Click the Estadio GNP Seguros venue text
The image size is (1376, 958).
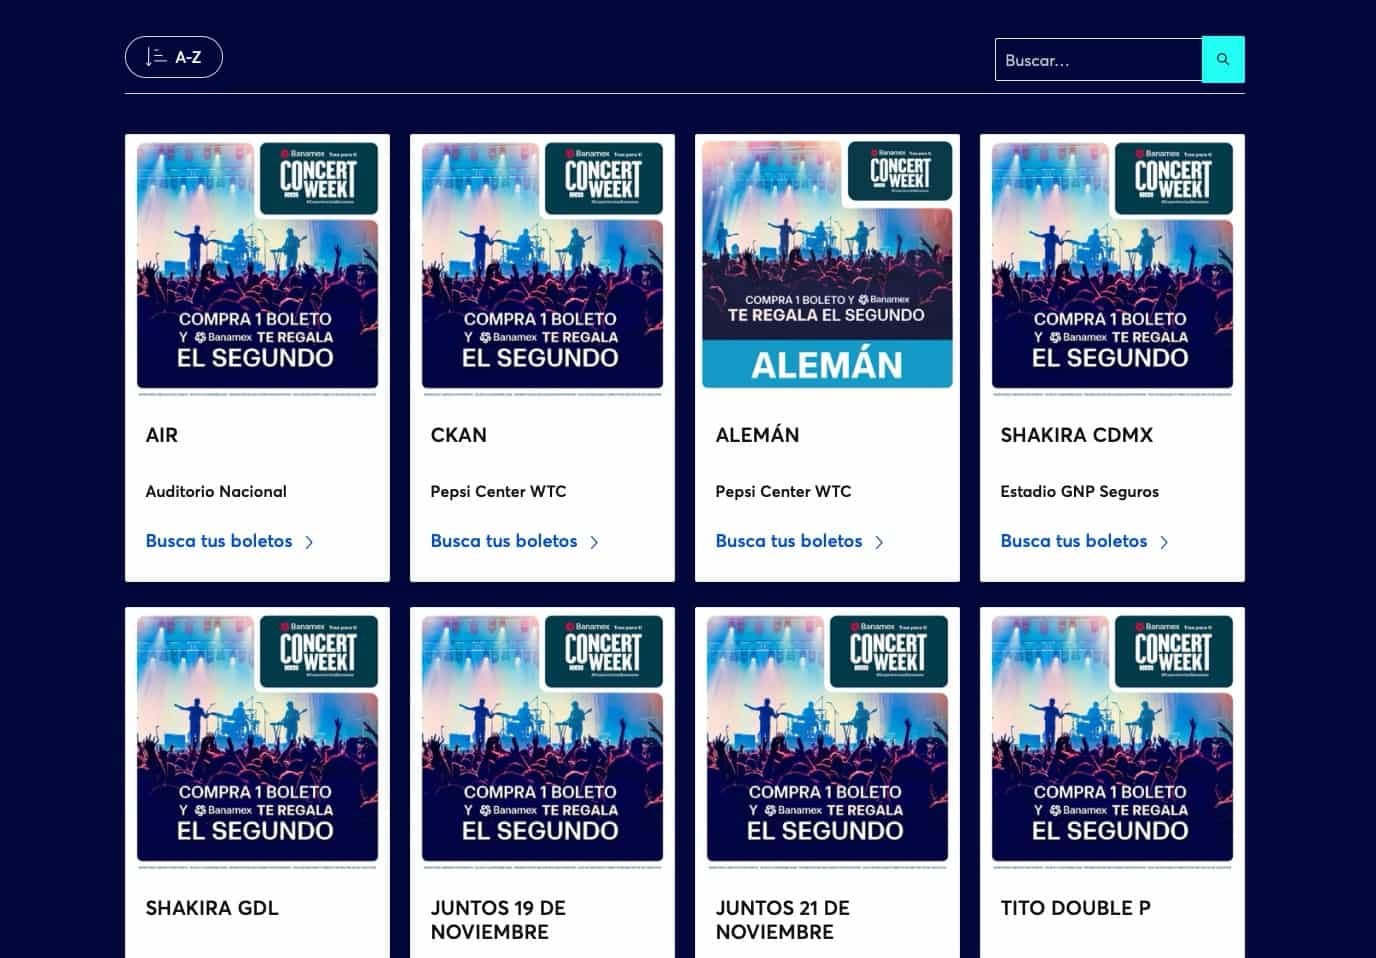(1080, 491)
